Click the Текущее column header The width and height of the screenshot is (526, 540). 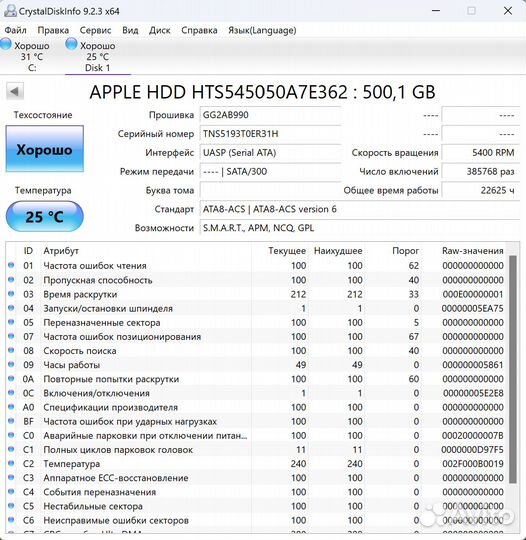coord(287,251)
